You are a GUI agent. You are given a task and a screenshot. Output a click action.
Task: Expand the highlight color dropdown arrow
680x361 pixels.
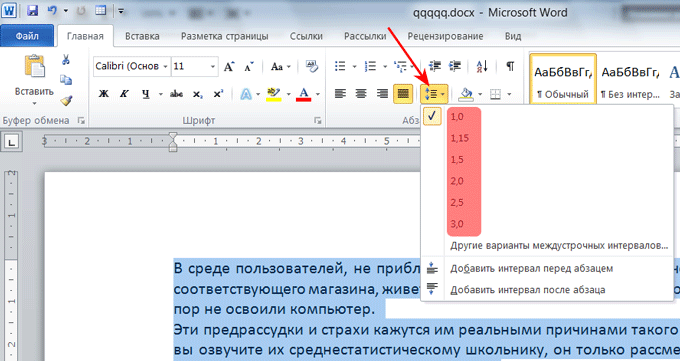click(x=288, y=94)
